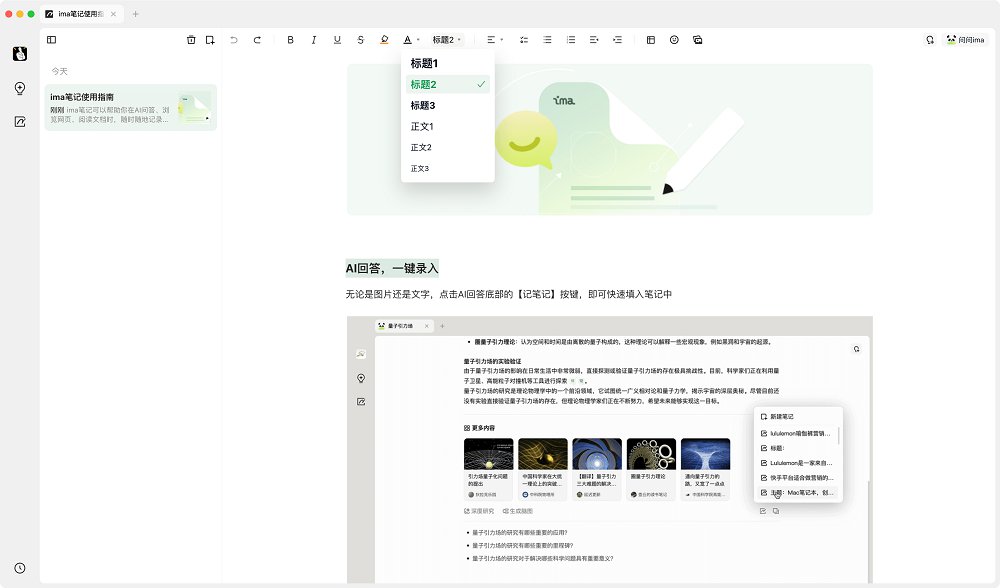Delete the current note with trash icon
Viewport: 1000px width, 588px height.
tap(191, 40)
